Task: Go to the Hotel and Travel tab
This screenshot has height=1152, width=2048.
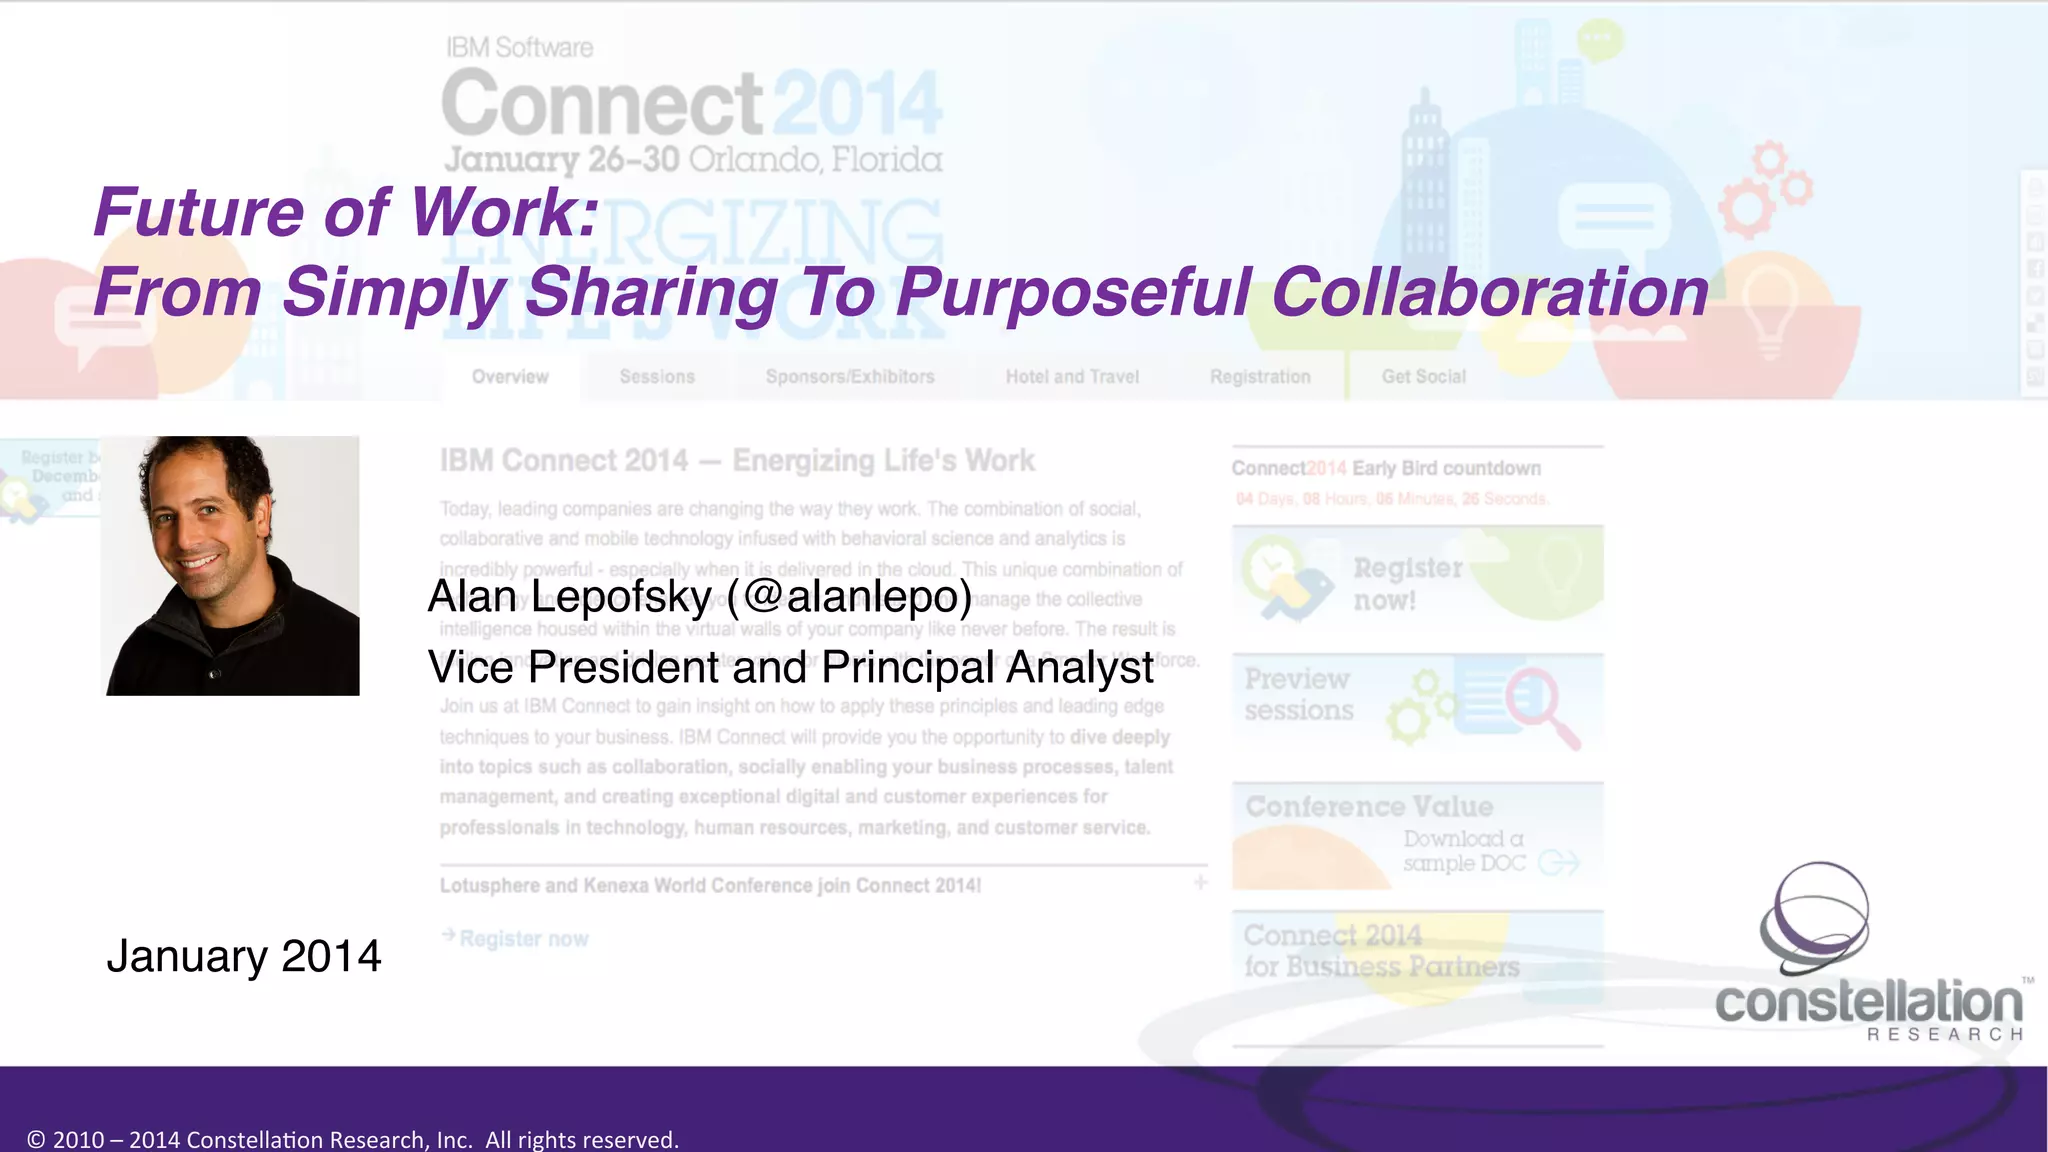Action: click(1072, 377)
